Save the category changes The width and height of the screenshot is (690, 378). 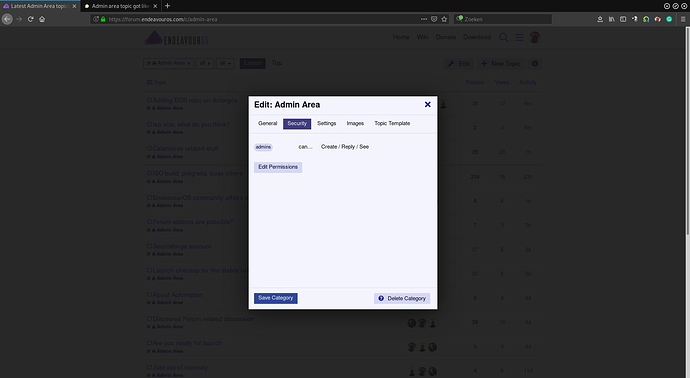click(275, 298)
